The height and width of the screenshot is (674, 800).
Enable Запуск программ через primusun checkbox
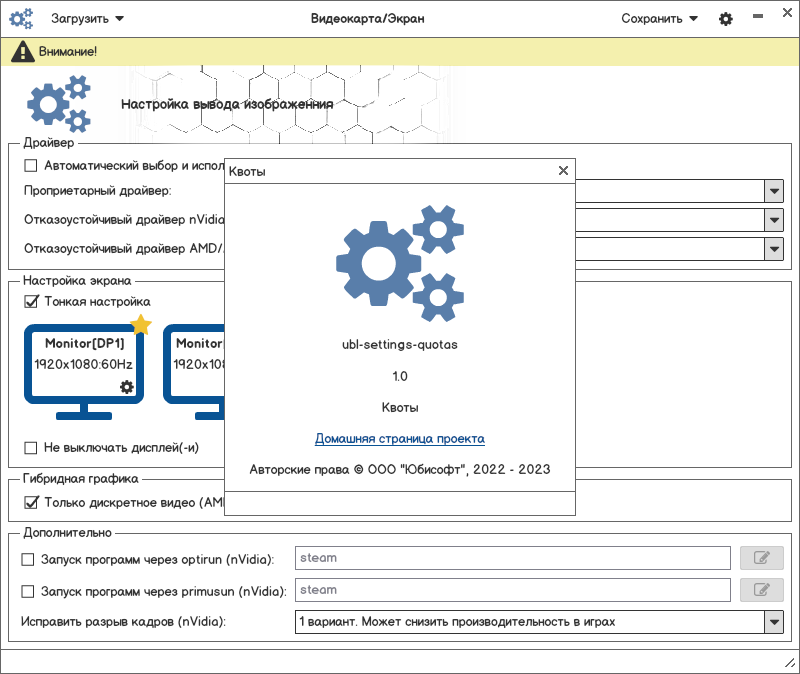point(28,591)
